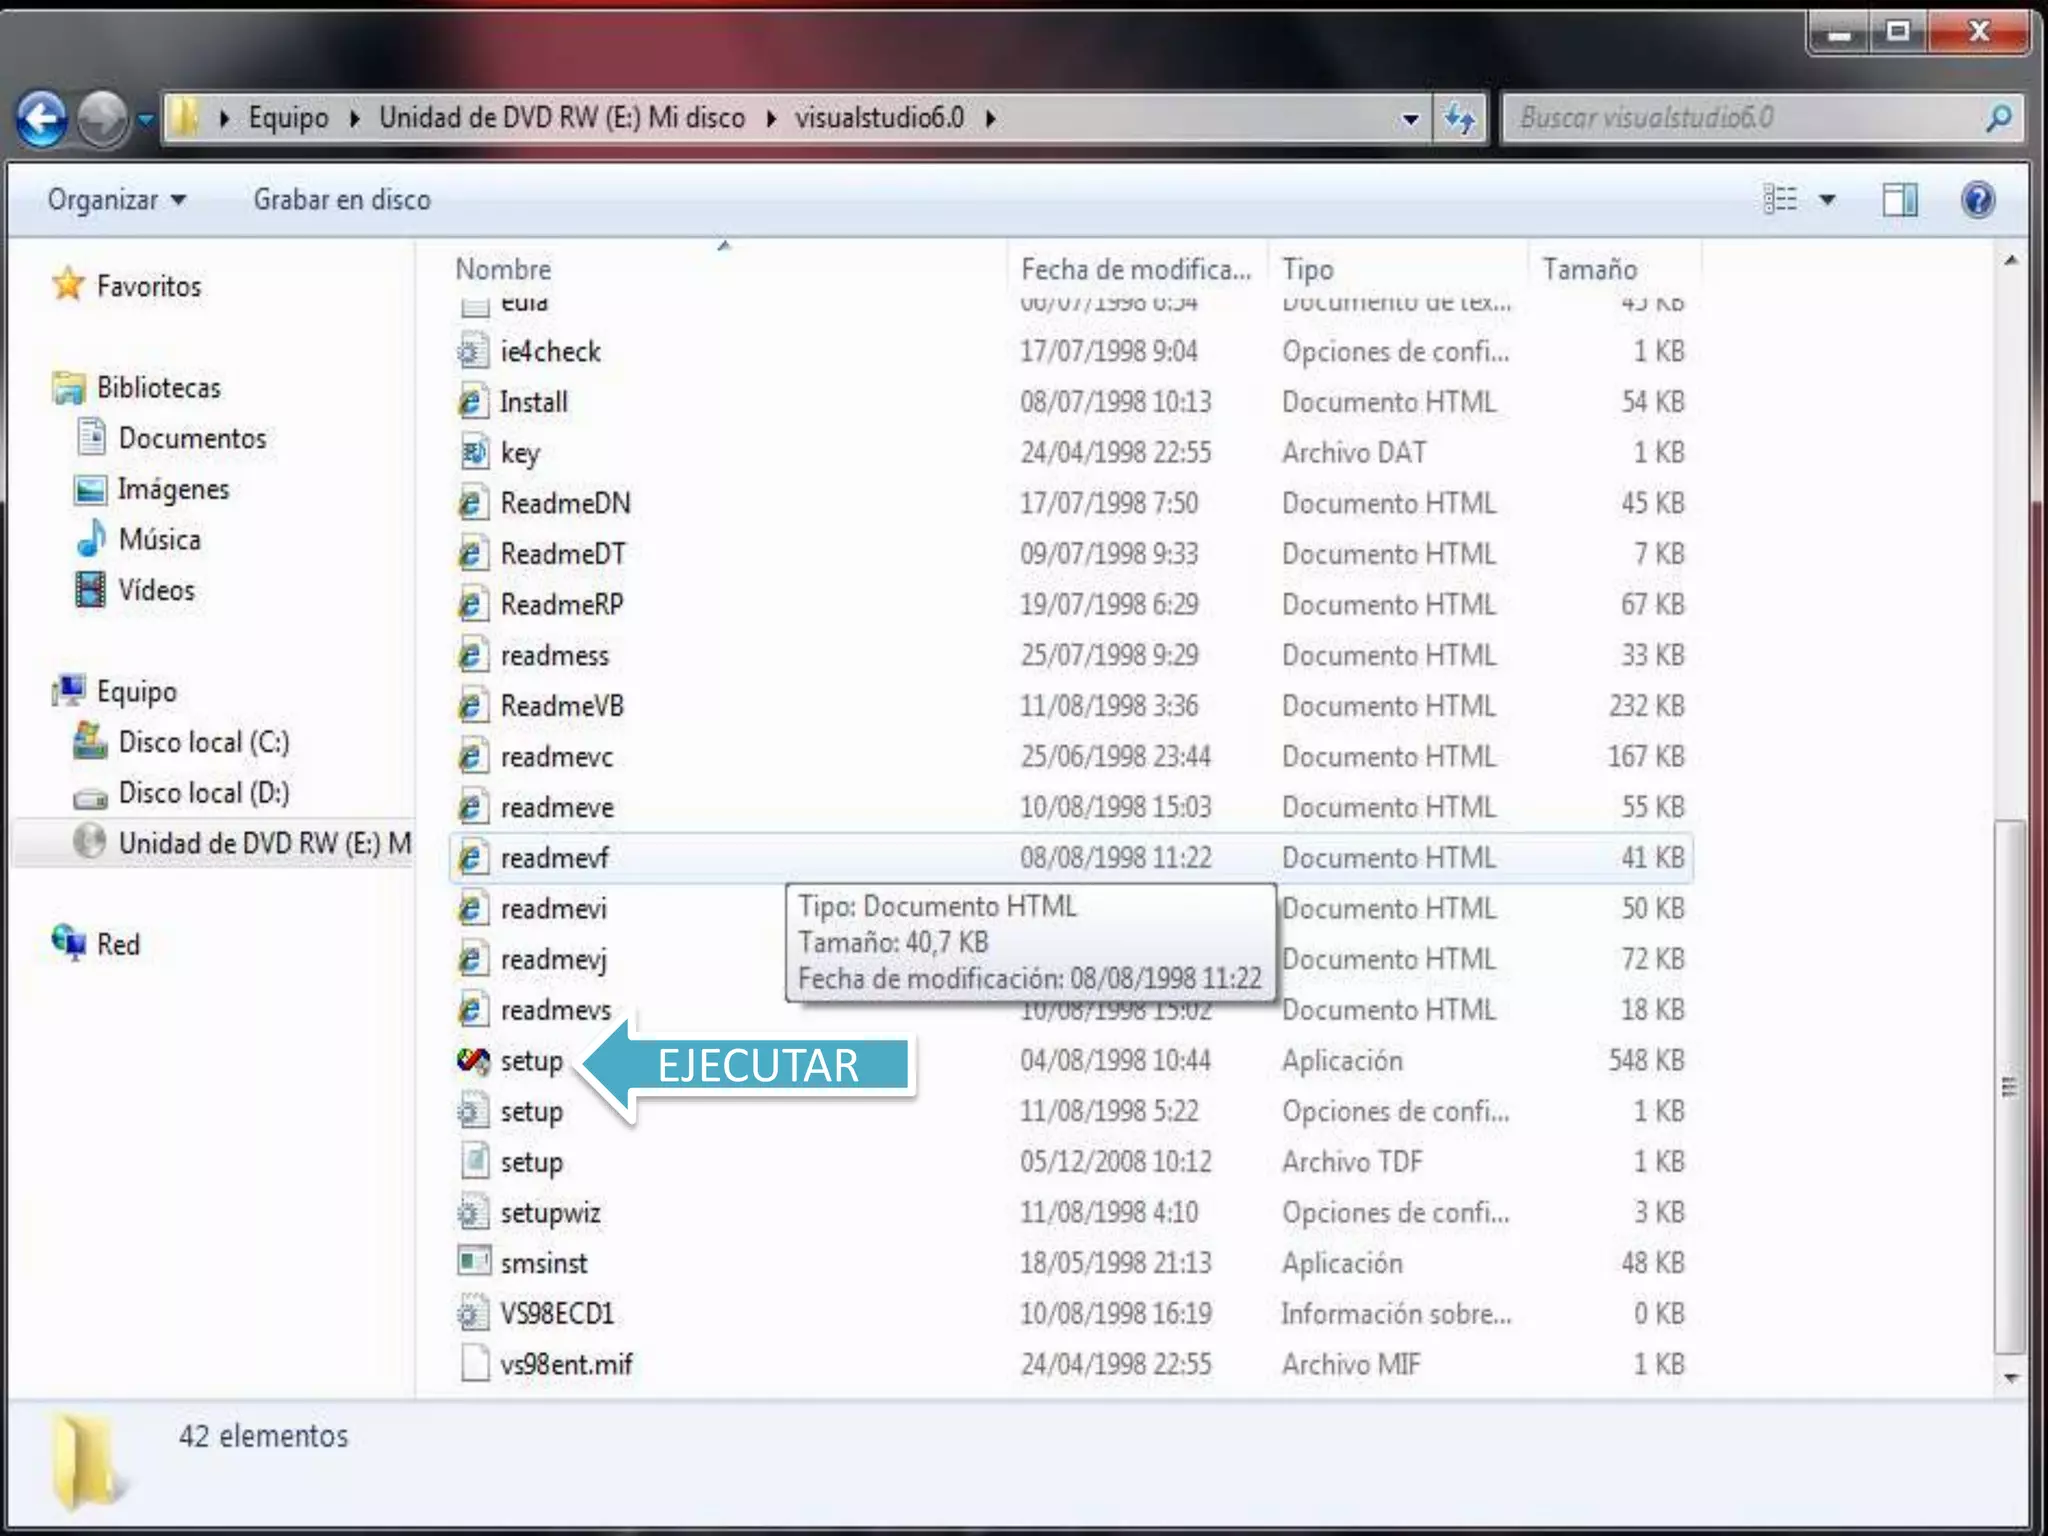Click the scrollbar down arrow
Viewport: 2048px width, 1536px height.
pyautogui.click(x=2010, y=1378)
